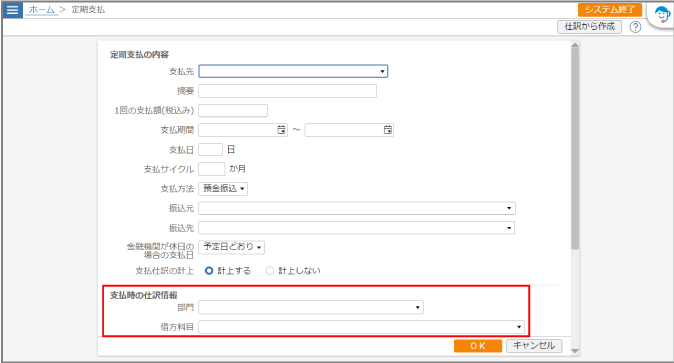Go to ホーム breadcrumb link
The width and height of the screenshot is (674, 363).
[42, 10]
